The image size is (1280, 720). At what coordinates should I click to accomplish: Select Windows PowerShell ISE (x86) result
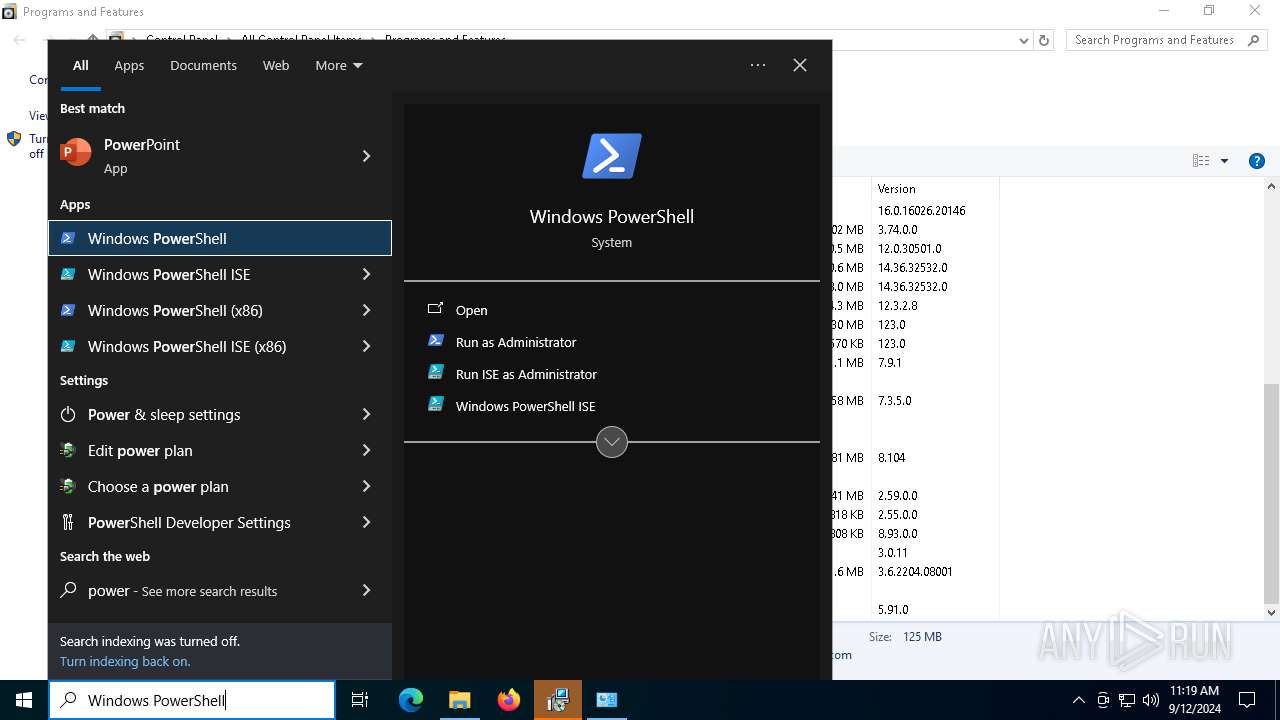coord(198,346)
